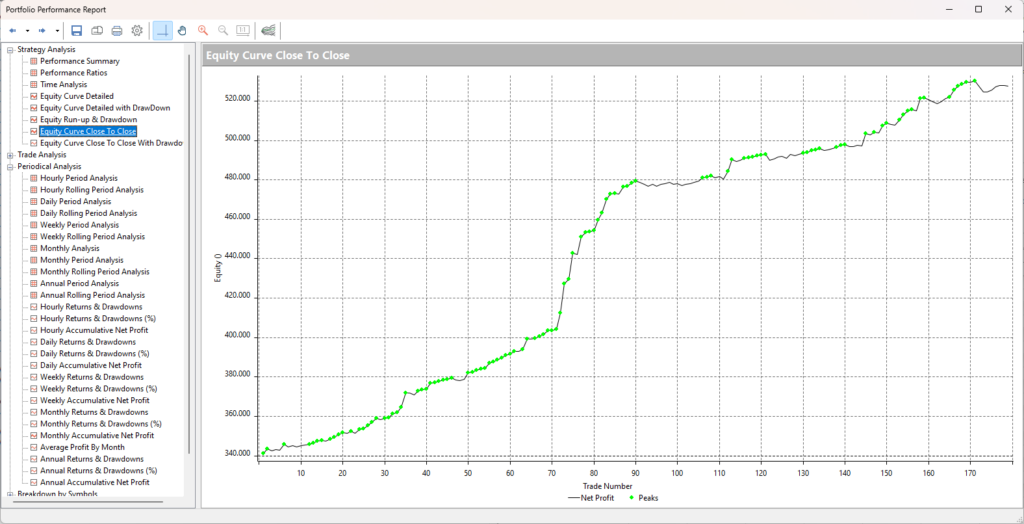Click the 3D chart view icon
Screen dimensions: 1024x524
point(269,31)
